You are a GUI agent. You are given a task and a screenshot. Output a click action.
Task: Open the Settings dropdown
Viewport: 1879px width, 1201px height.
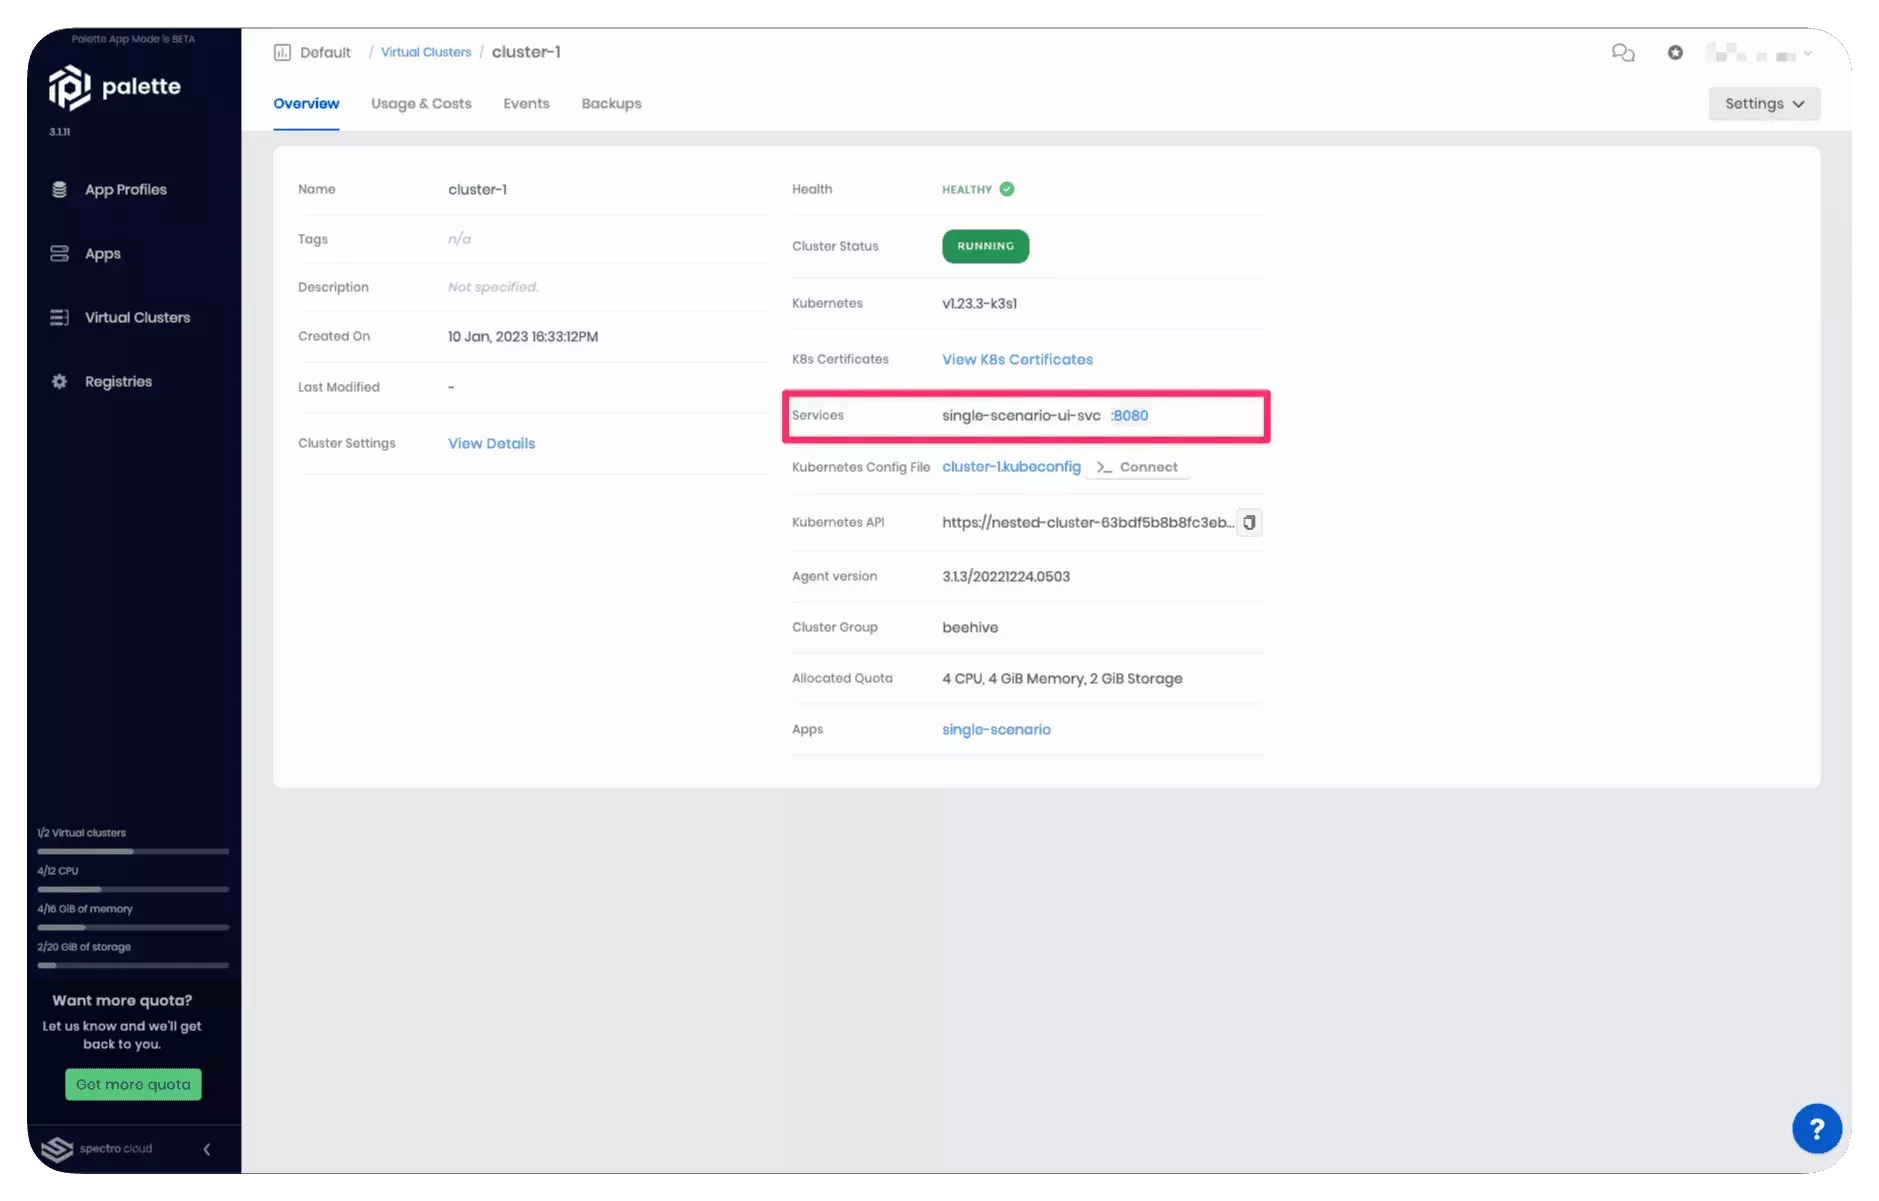click(1763, 103)
